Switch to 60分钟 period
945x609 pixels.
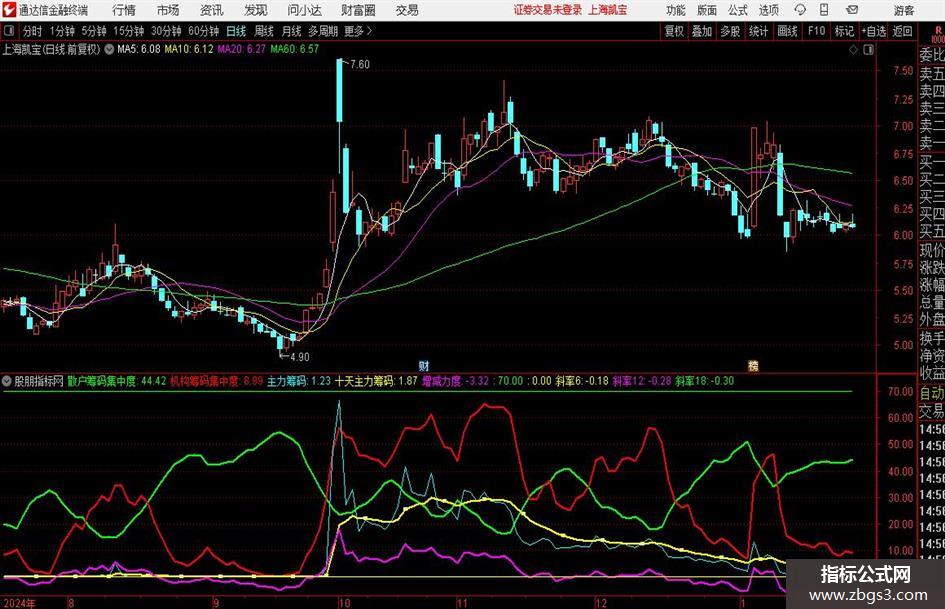coord(204,31)
